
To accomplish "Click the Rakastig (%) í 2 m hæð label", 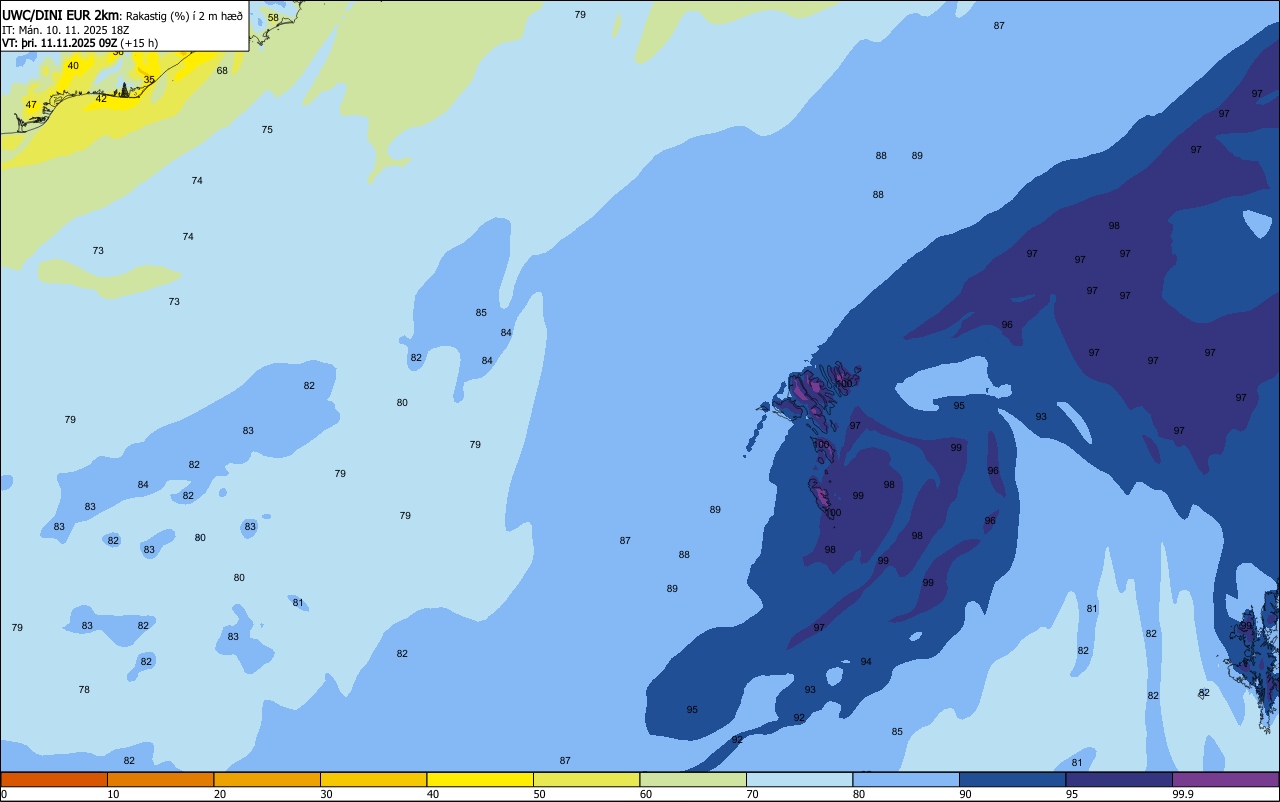I will pos(185,16).
